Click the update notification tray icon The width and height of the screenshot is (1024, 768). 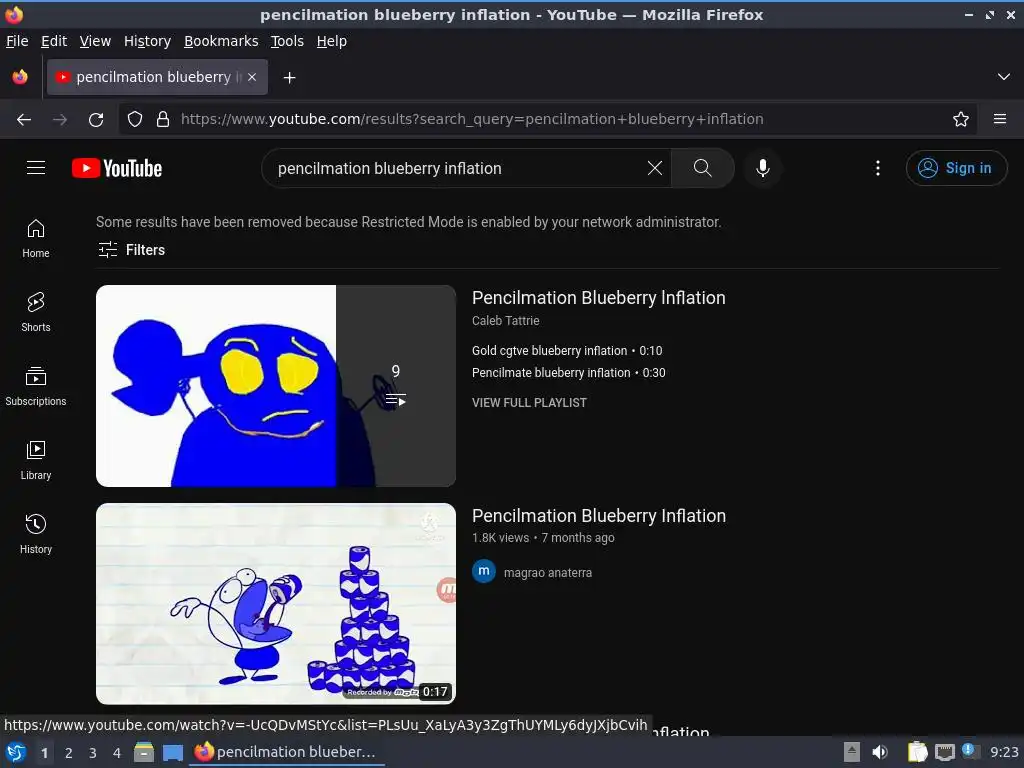(x=969, y=751)
